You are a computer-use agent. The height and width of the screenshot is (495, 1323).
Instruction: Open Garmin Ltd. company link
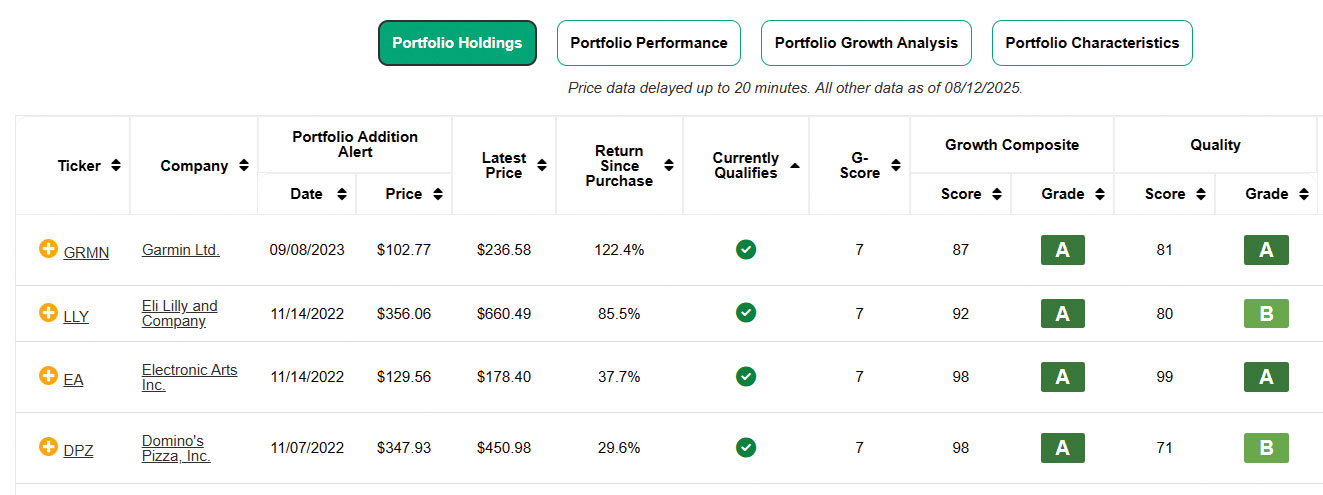point(181,249)
